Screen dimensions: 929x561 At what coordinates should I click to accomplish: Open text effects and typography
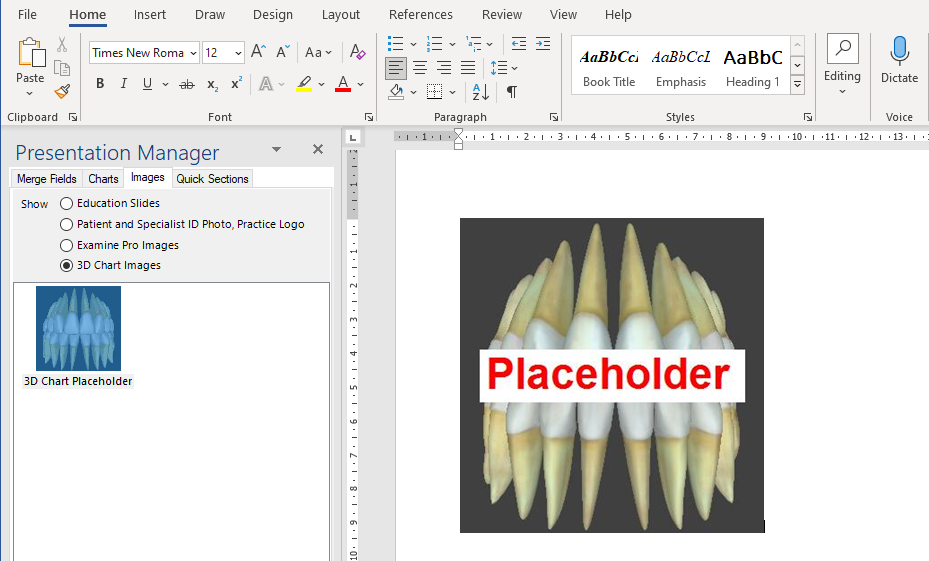(x=266, y=84)
